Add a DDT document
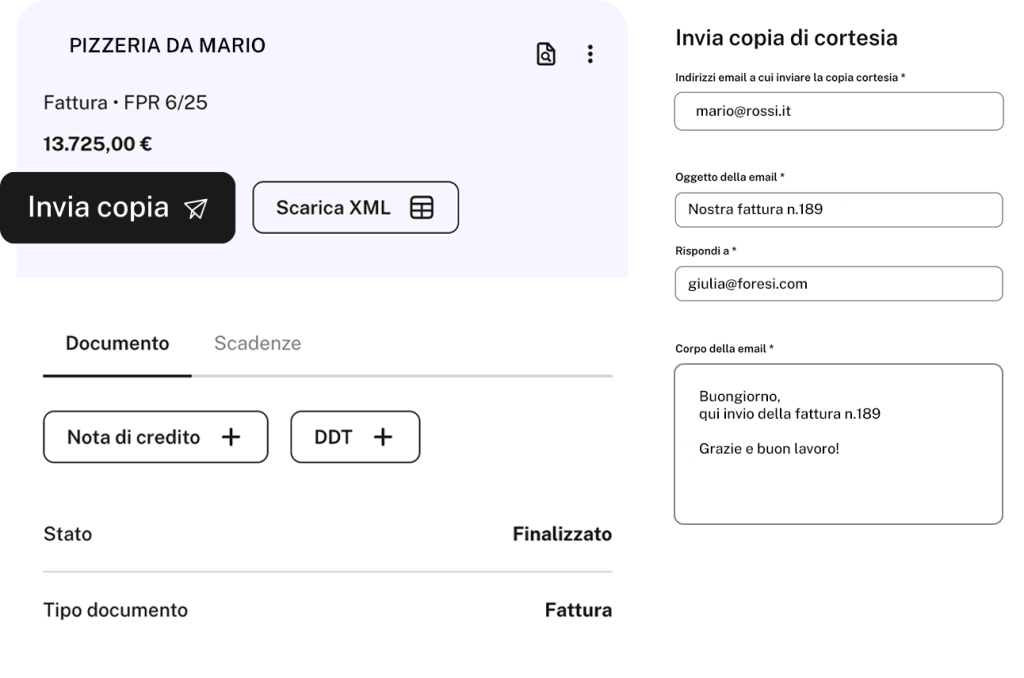 pos(355,437)
